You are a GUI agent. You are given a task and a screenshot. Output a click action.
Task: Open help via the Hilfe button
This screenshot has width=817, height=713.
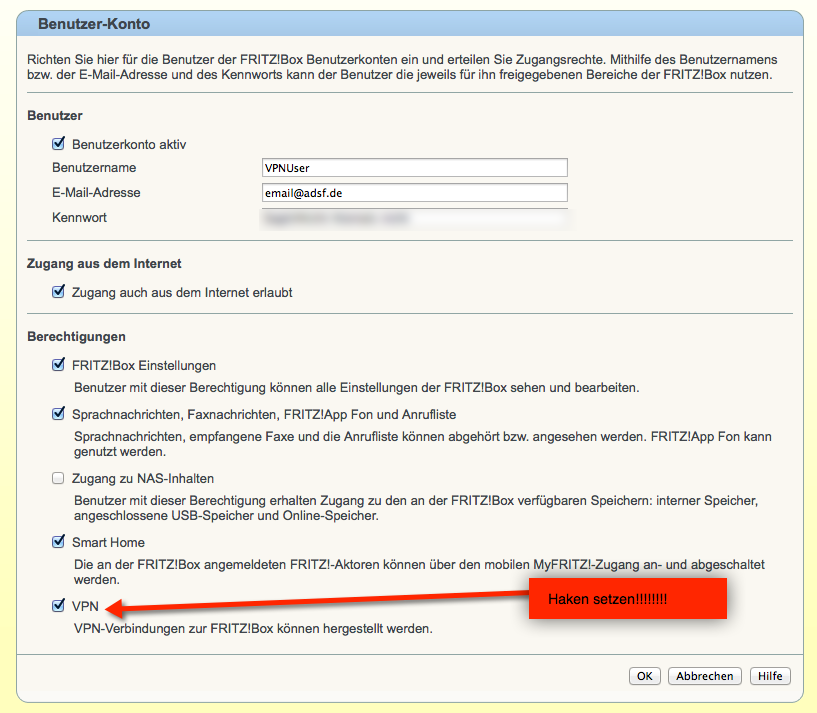(x=770, y=676)
